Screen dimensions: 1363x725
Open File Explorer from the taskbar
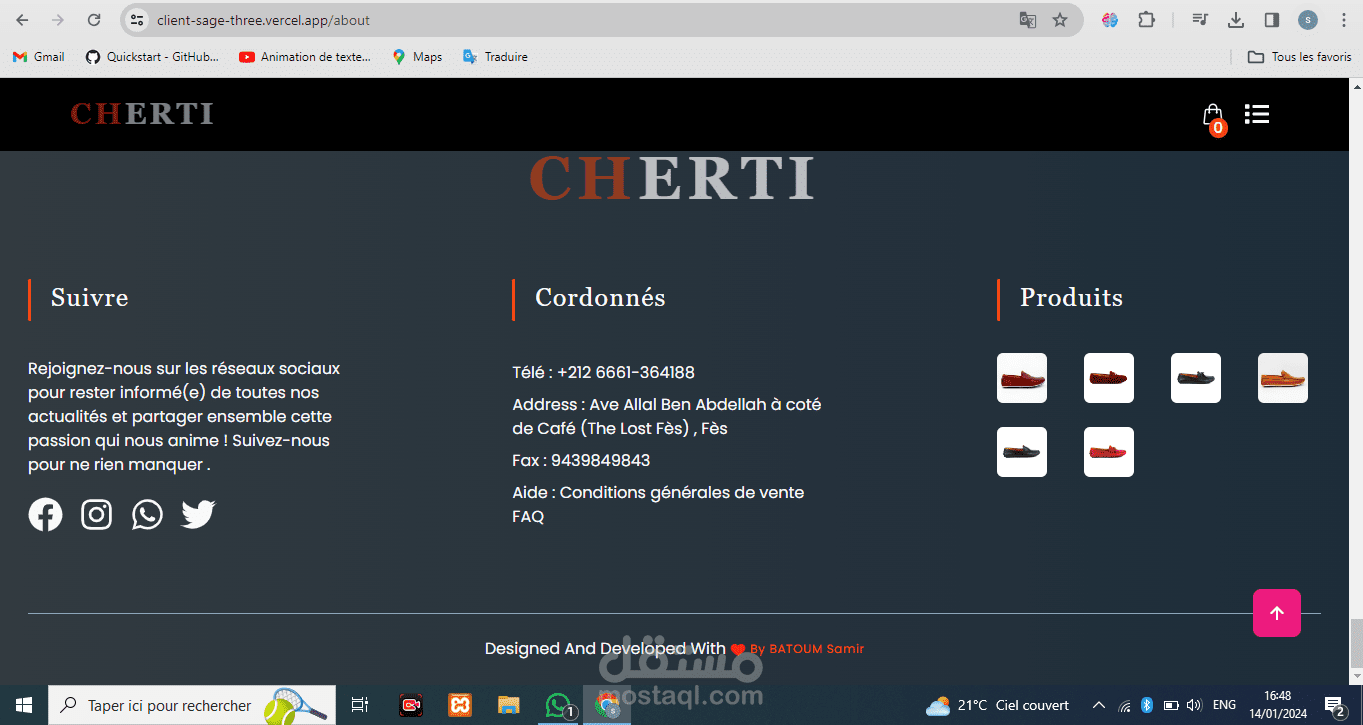(x=509, y=705)
